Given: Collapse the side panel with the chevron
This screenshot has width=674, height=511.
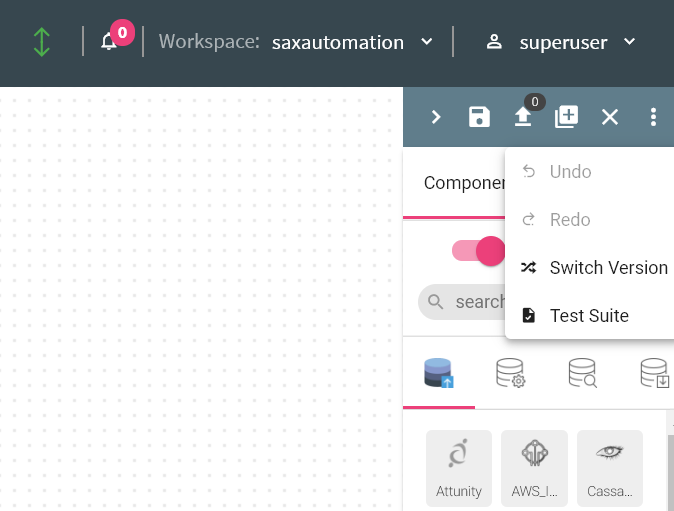Looking at the screenshot, I should [436, 117].
